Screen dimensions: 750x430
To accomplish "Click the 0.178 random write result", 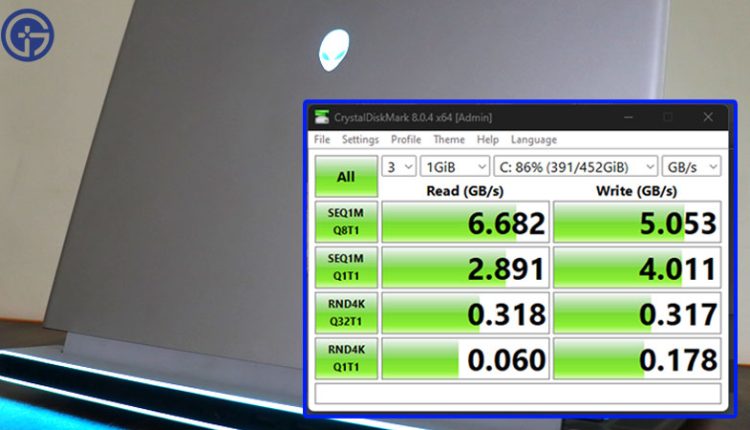I will click(637, 359).
